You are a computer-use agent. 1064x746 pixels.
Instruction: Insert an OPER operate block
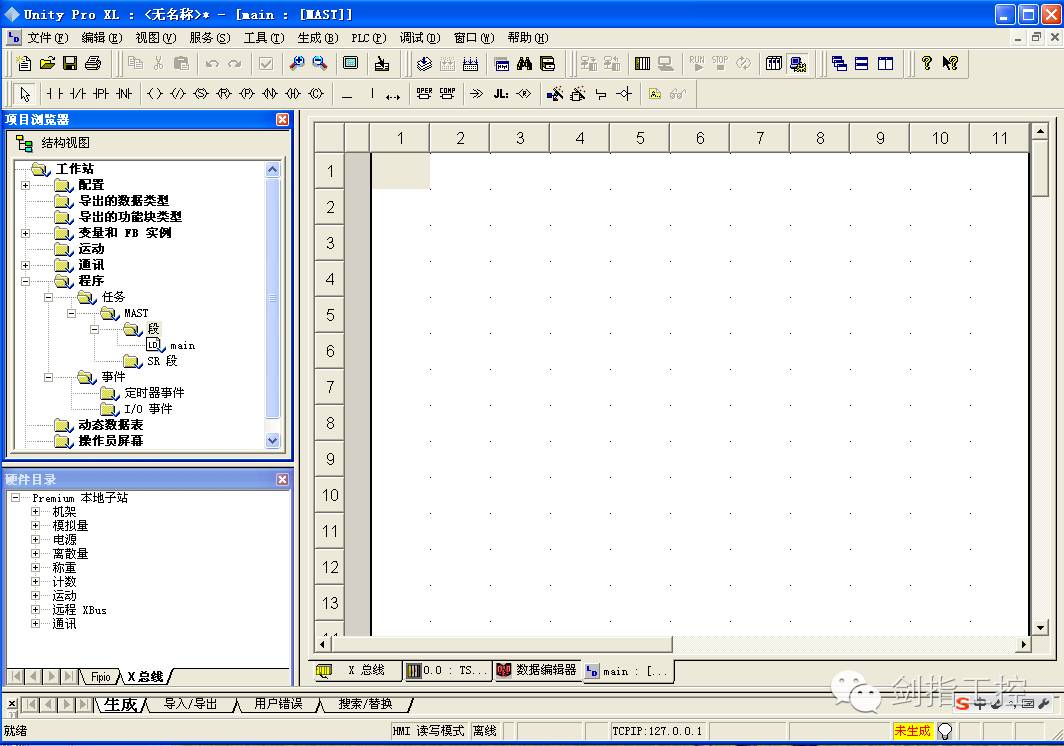pyautogui.click(x=424, y=94)
